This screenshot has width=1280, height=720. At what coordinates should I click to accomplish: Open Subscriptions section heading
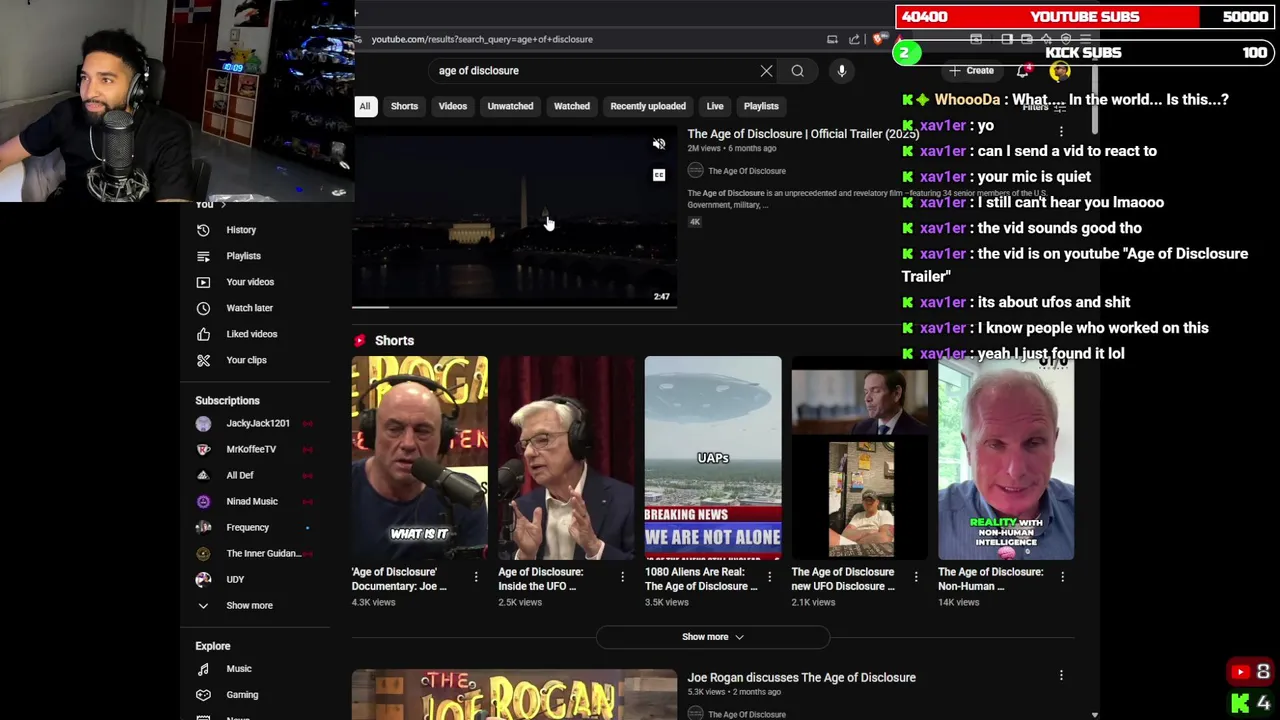(x=227, y=401)
